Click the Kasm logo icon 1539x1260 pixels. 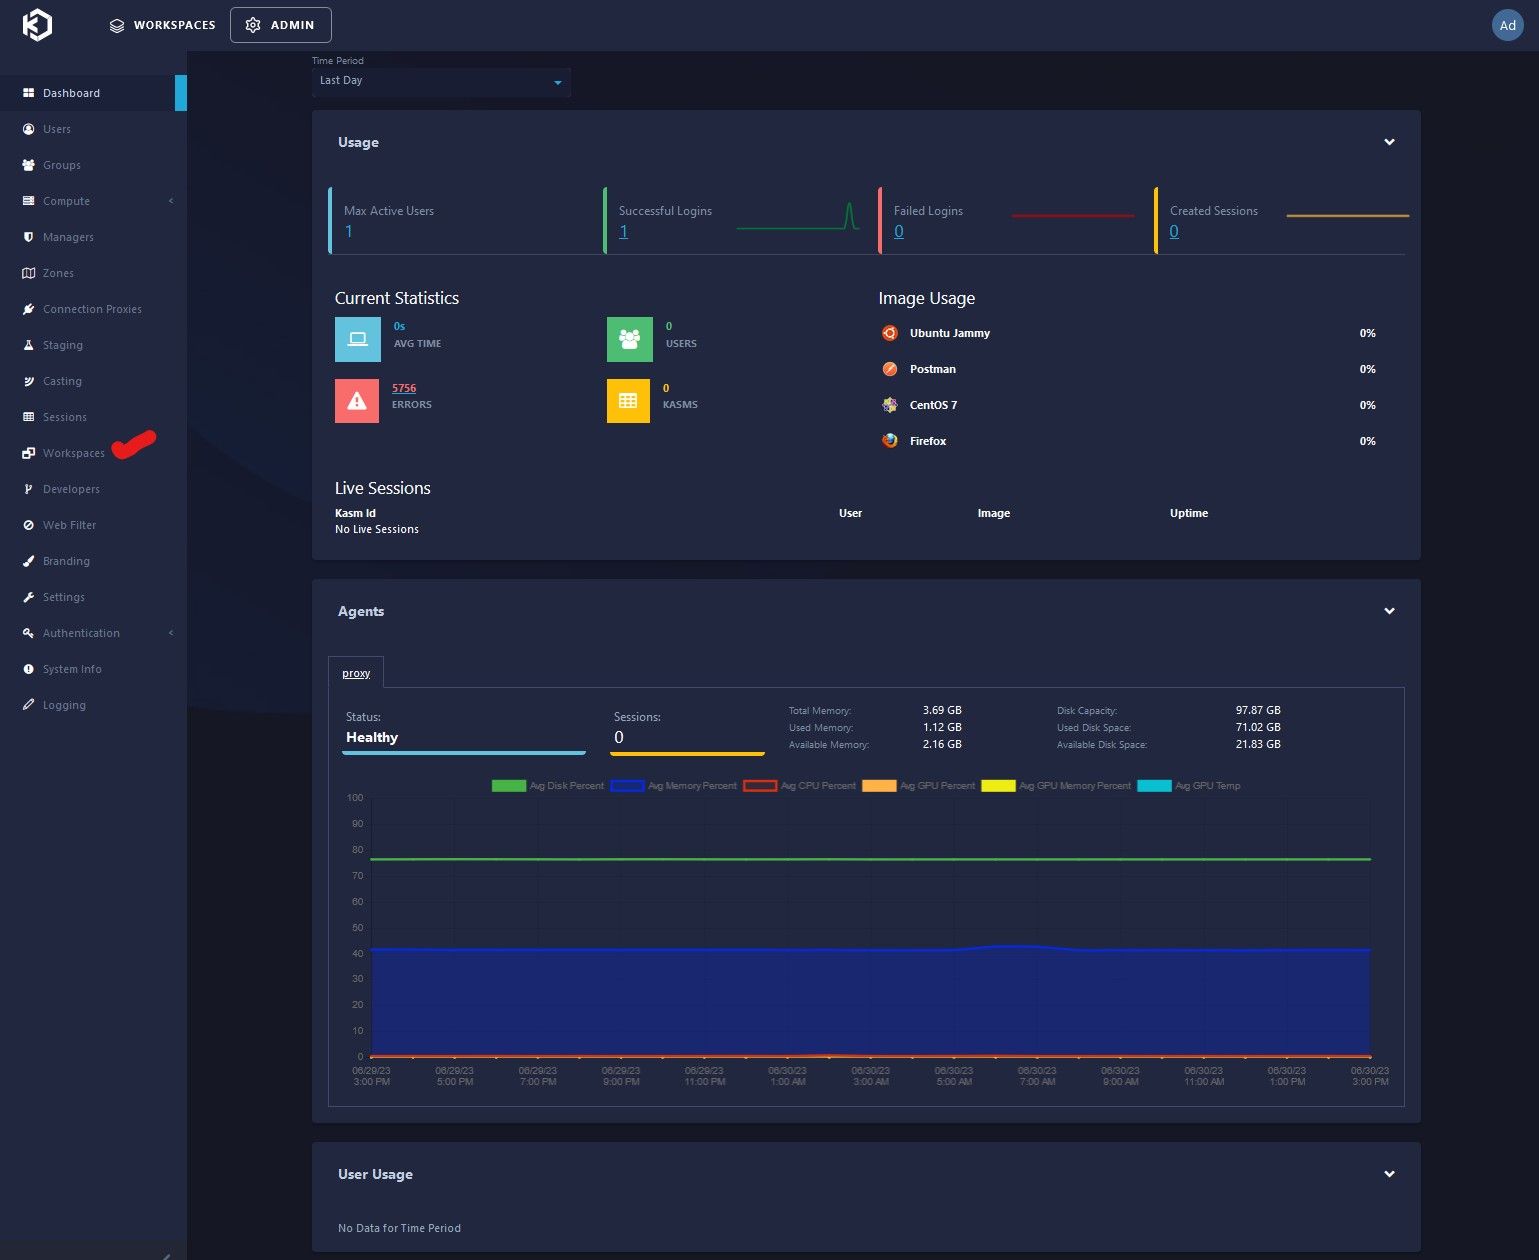tap(37, 25)
